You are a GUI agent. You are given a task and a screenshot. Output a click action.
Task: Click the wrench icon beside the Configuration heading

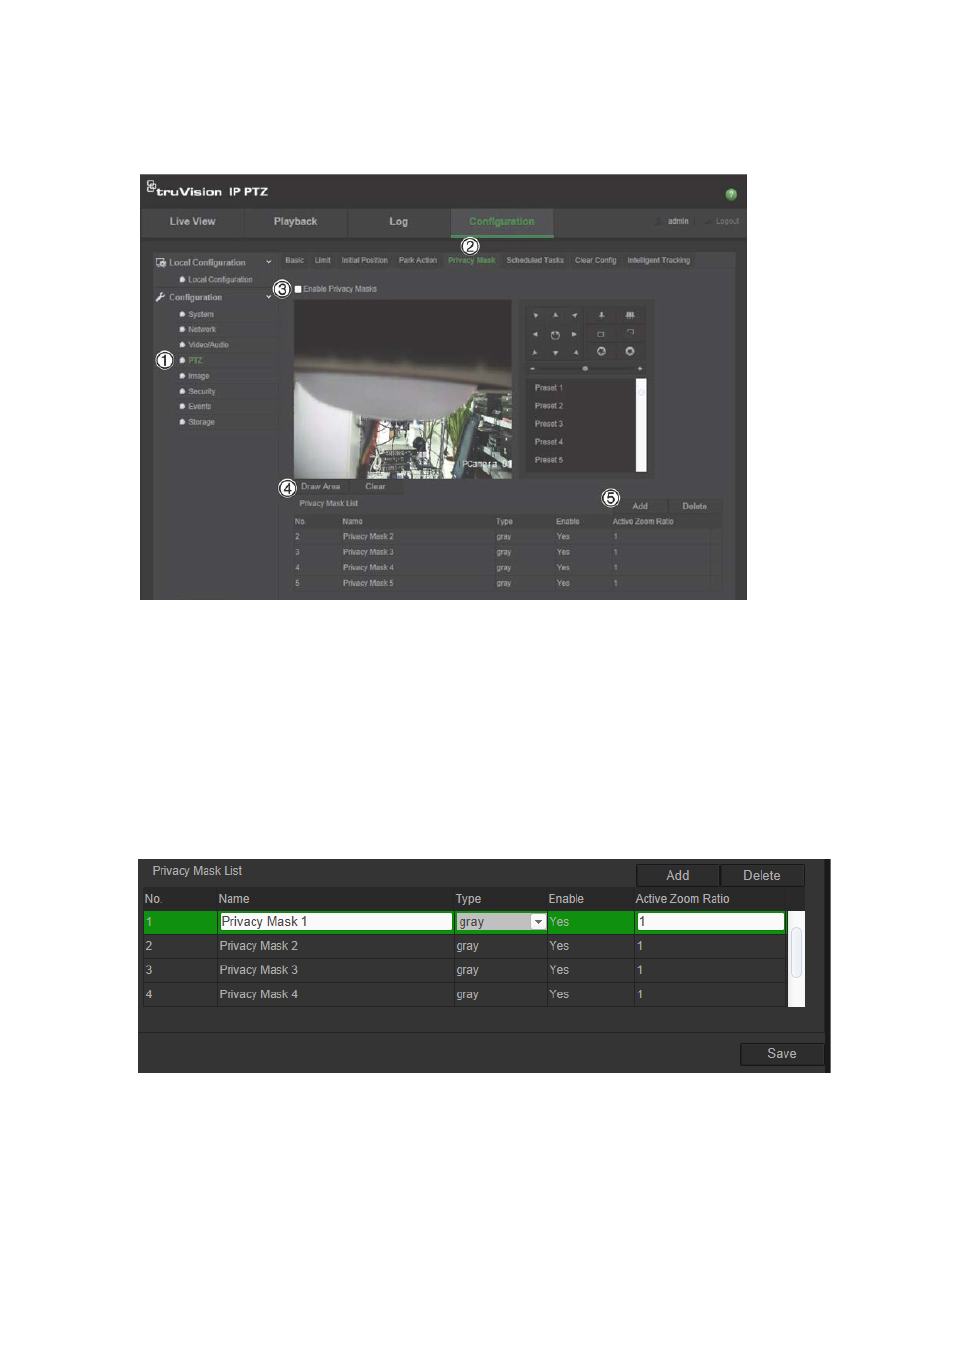(160, 297)
